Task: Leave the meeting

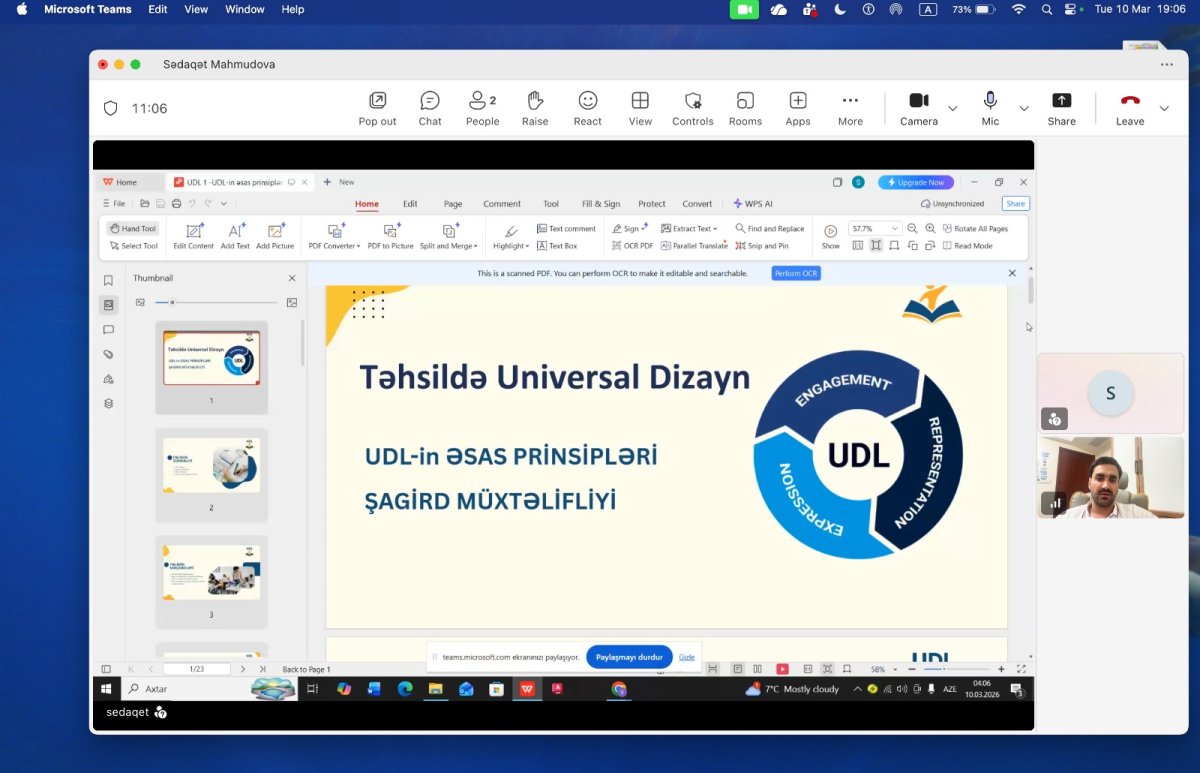Action: pos(1130,108)
